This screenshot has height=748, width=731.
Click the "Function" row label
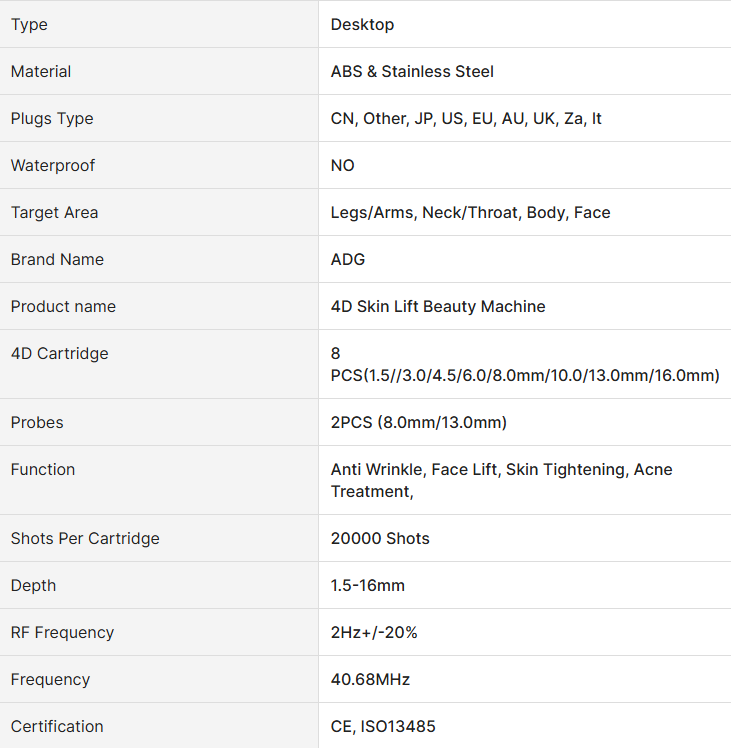pyautogui.click(x=43, y=469)
